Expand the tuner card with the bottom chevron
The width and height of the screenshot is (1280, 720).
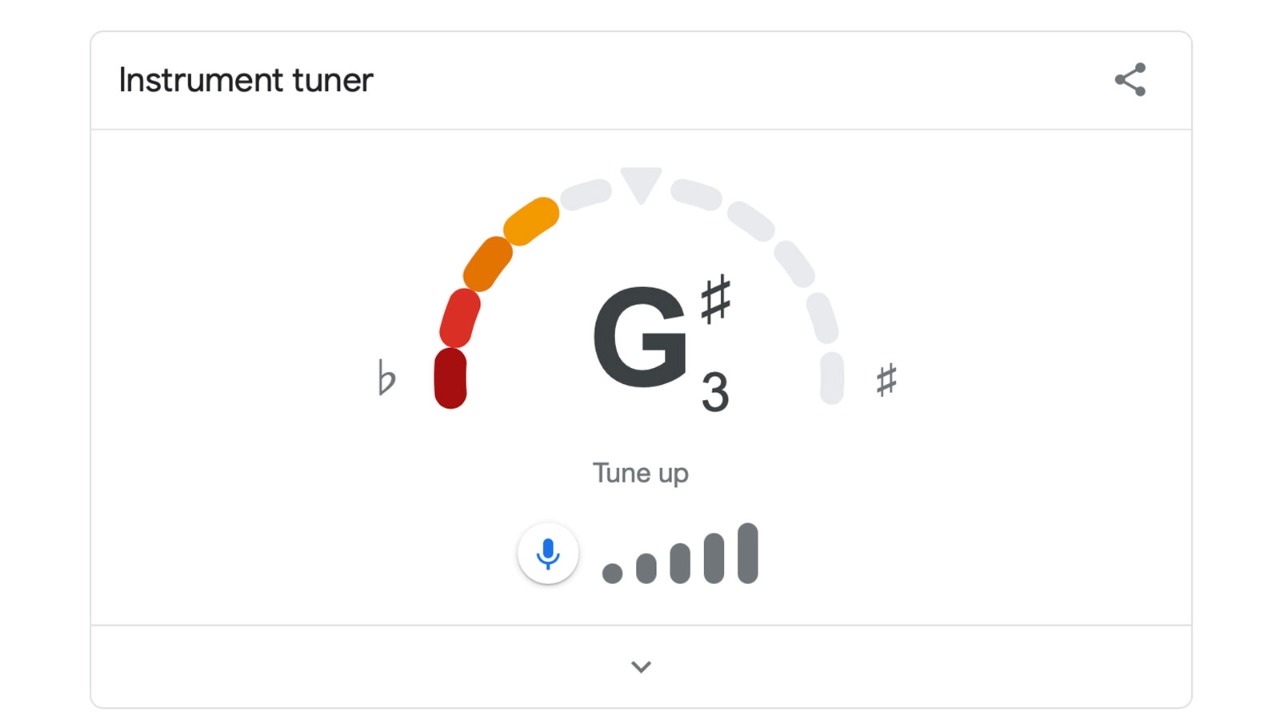[641, 667]
